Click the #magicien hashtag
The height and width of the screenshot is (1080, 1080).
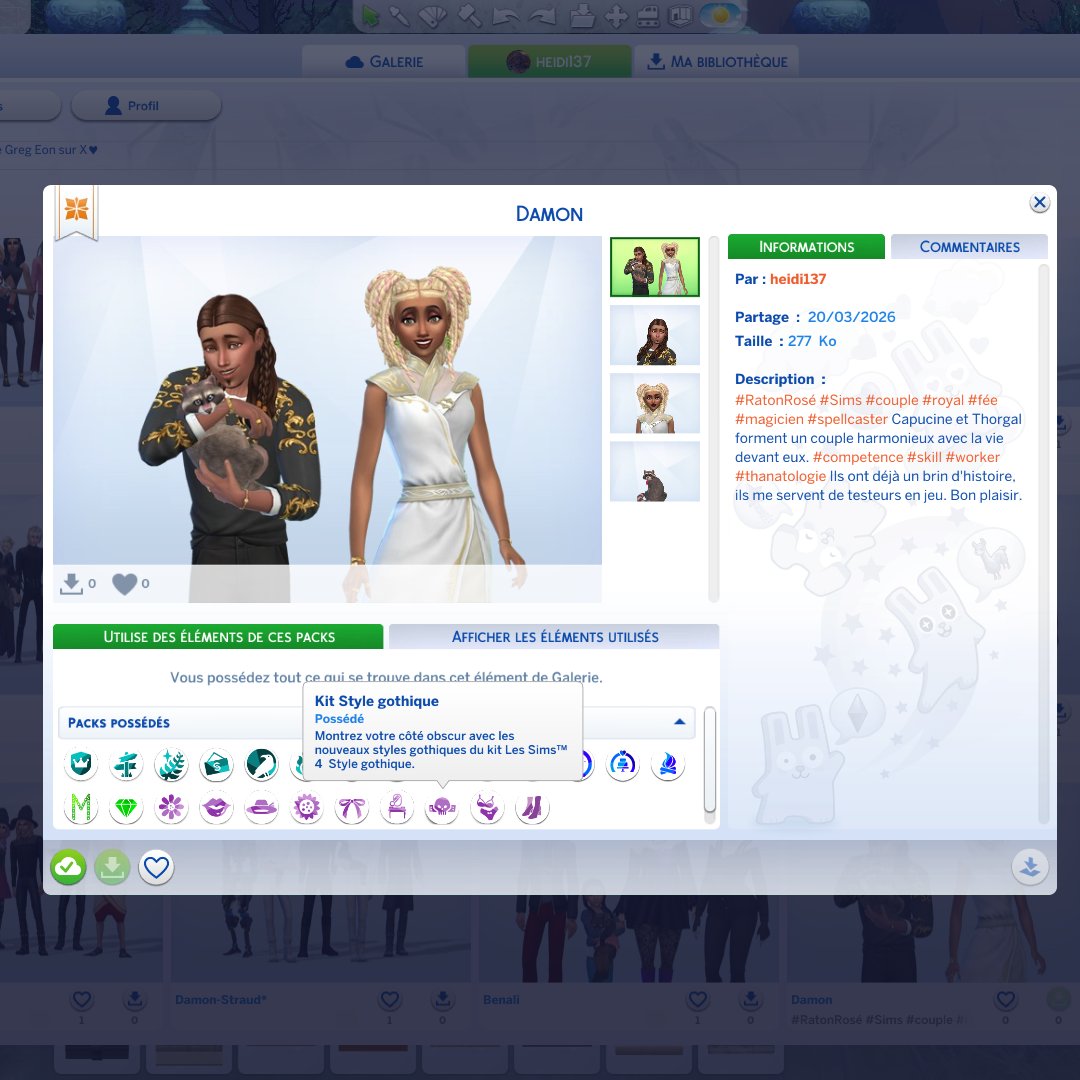click(x=769, y=419)
